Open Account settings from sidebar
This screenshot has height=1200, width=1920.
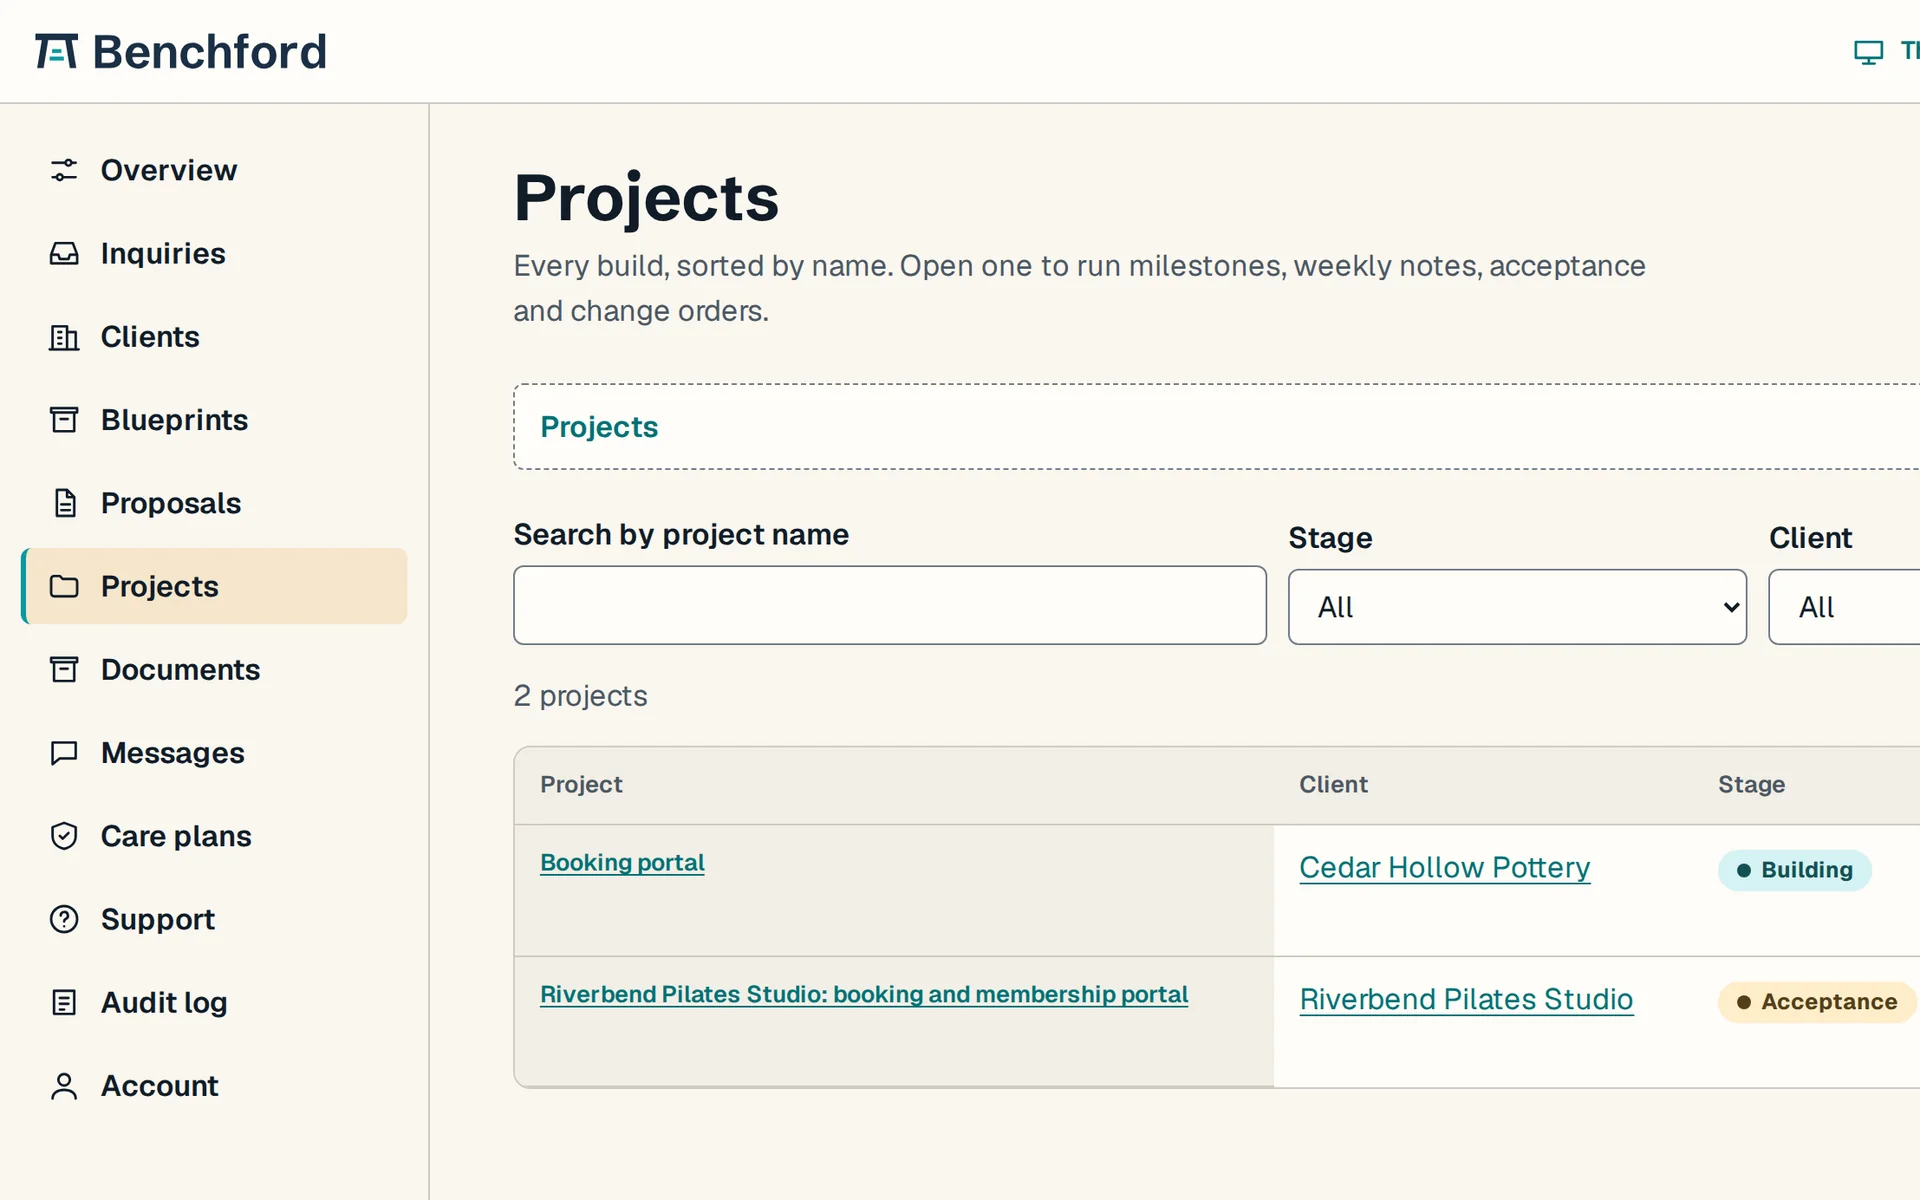pyautogui.click(x=214, y=1086)
